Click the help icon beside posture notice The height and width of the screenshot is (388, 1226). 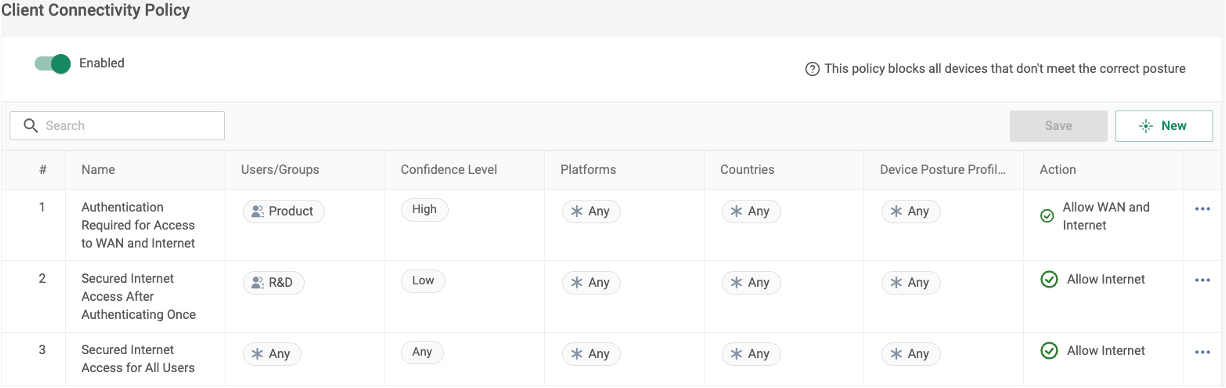pyautogui.click(x=812, y=69)
